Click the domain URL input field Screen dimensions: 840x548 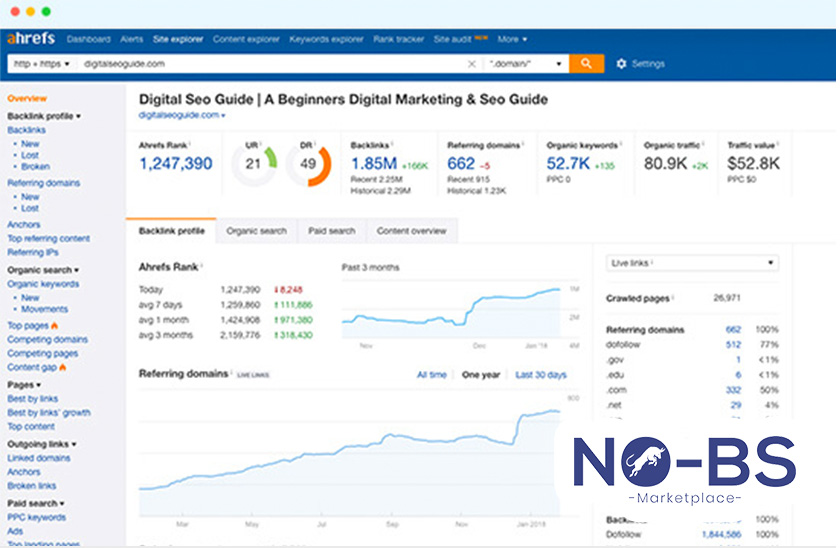(270, 64)
